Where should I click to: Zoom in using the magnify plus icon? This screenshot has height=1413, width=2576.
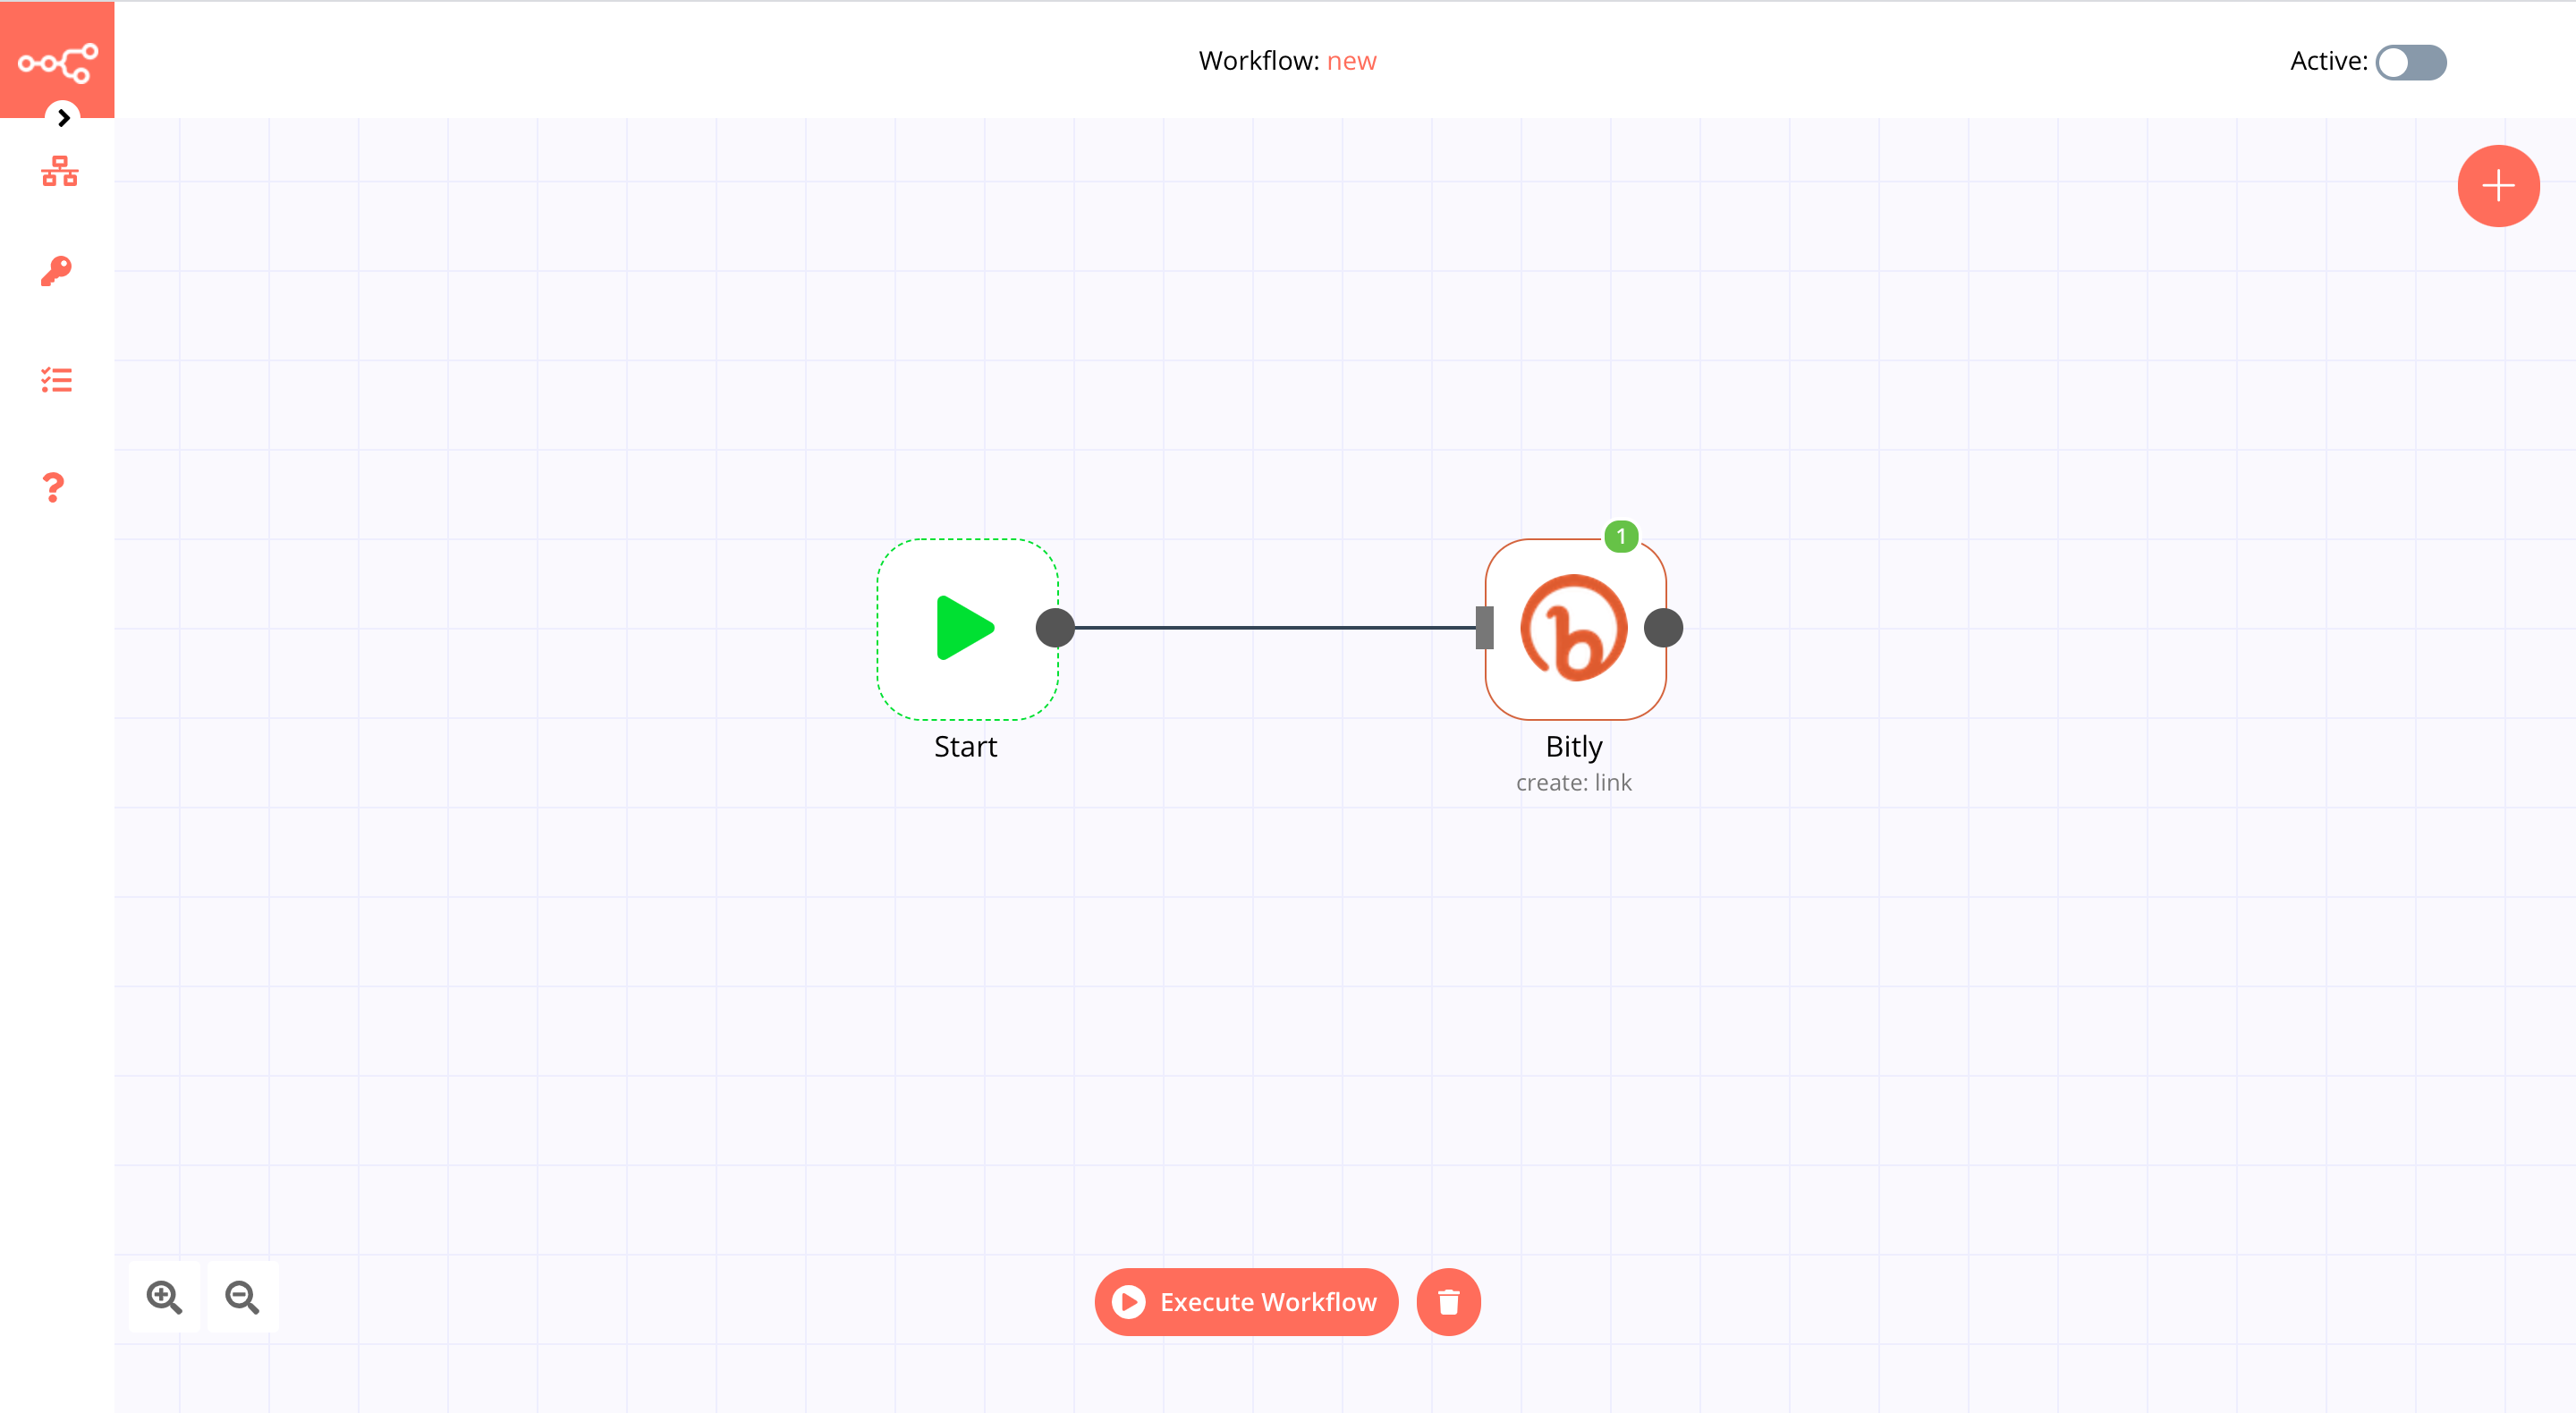(x=165, y=1297)
